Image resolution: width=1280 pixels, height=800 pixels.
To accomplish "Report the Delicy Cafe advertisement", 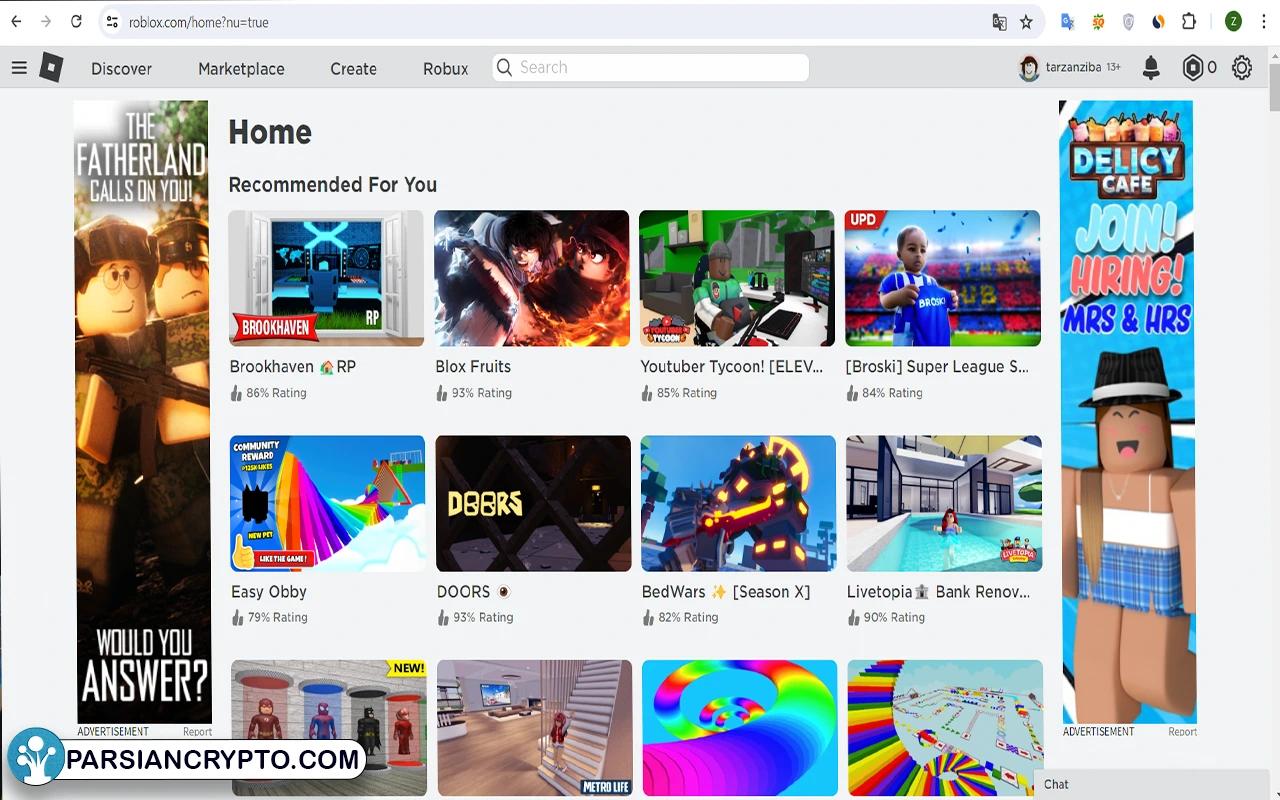I will pyautogui.click(x=1182, y=732).
